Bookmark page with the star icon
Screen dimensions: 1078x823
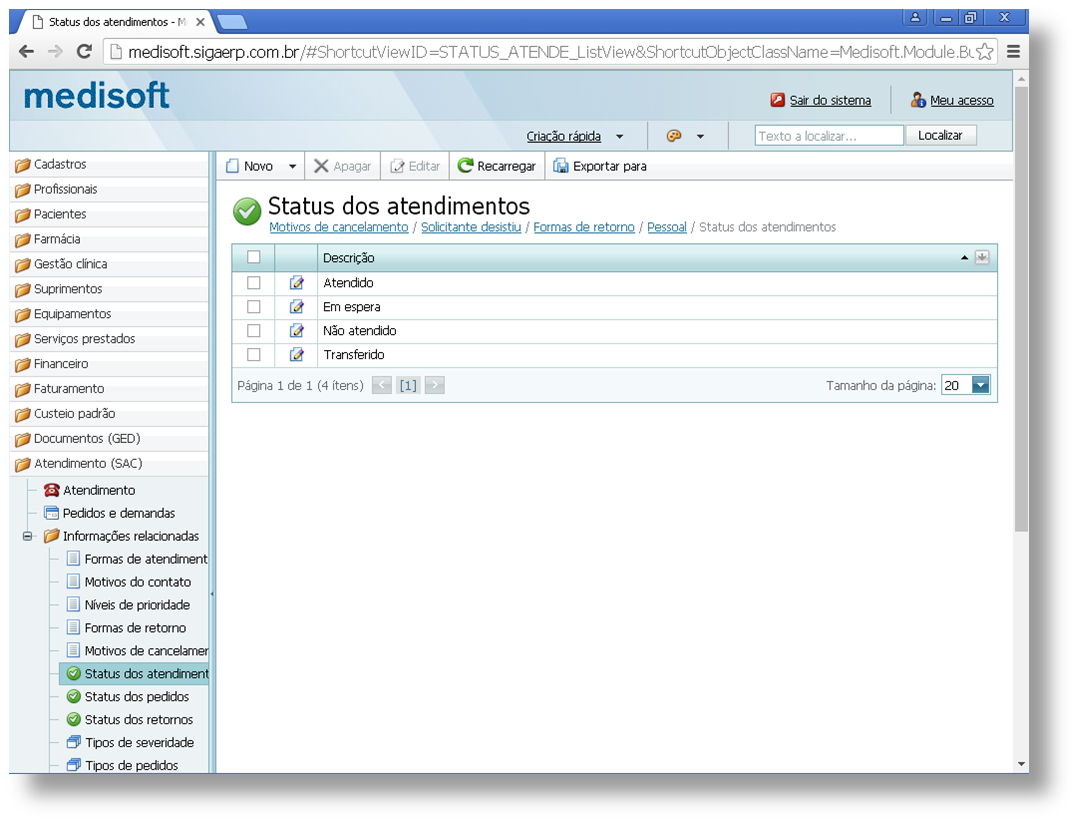(985, 52)
